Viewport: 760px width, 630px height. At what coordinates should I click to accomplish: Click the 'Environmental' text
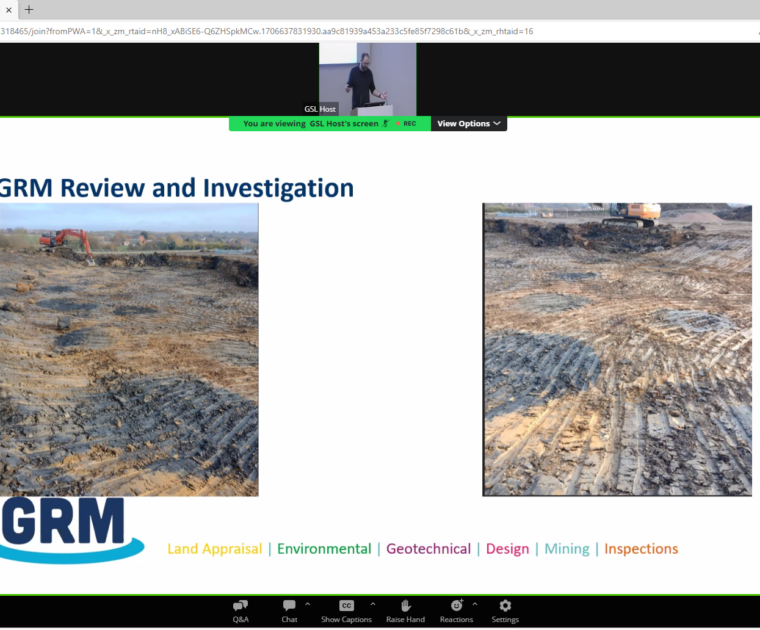click(324, 549)
